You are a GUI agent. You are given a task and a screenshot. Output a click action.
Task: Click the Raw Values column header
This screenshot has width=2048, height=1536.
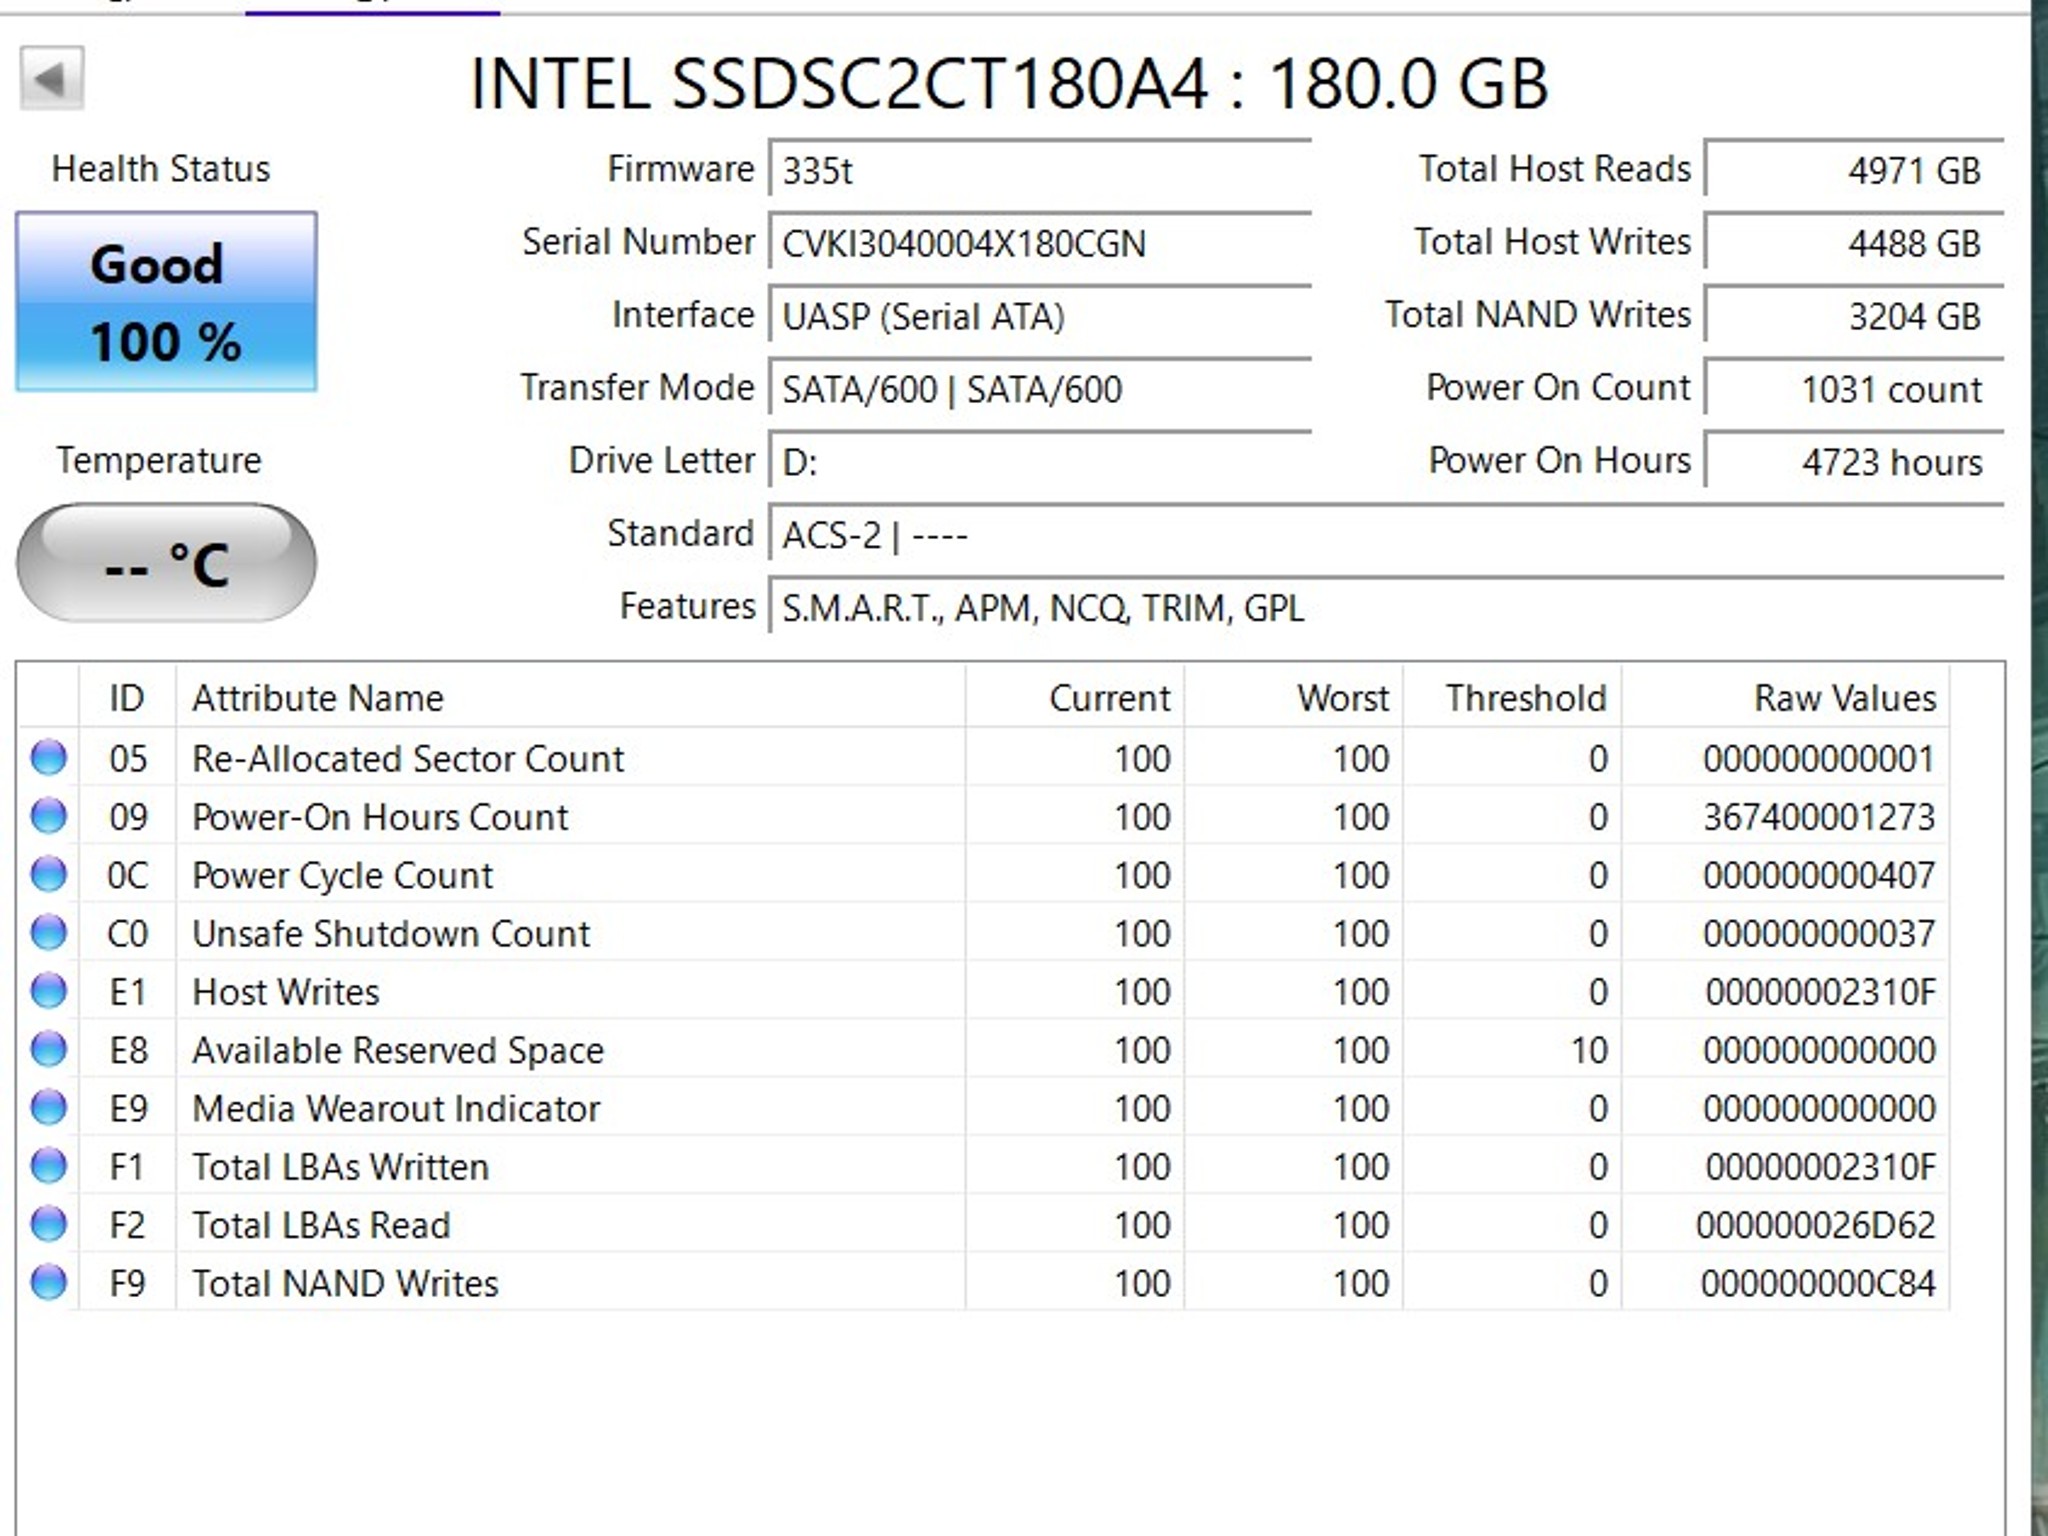coord(1785,697)
